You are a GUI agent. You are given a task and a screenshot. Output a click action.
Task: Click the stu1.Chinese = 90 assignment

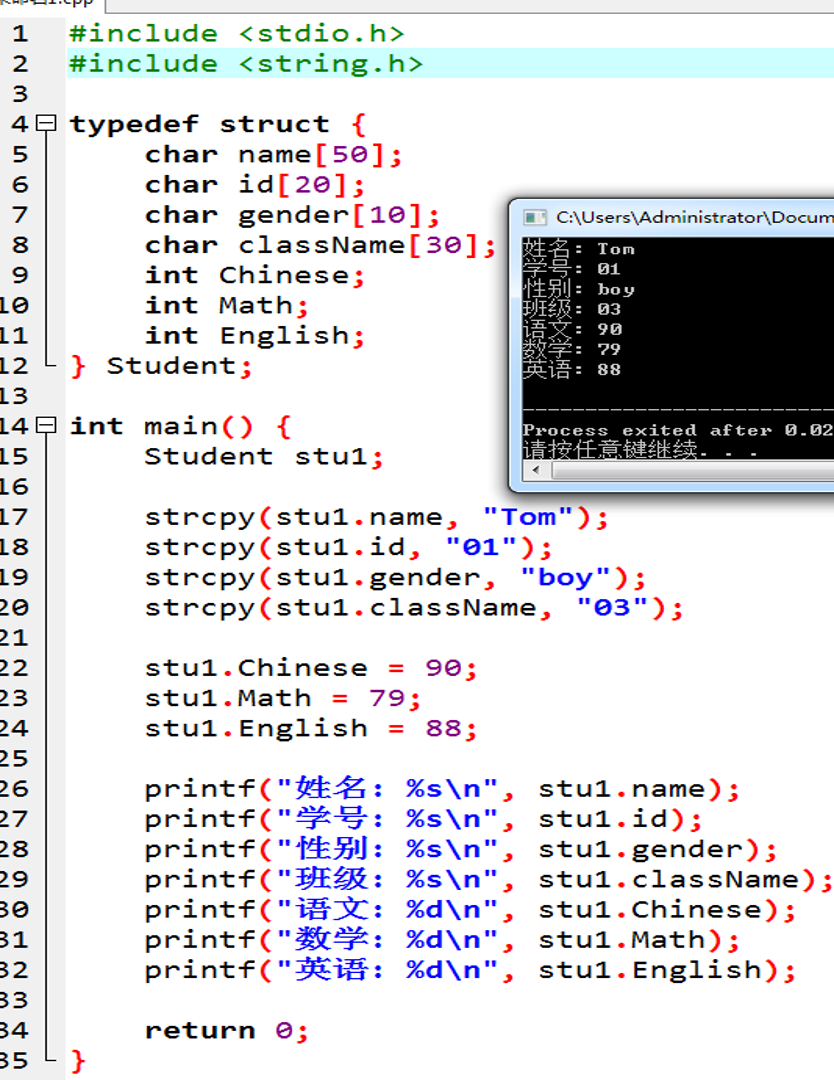pyautogui.click(x=311, y=668)
